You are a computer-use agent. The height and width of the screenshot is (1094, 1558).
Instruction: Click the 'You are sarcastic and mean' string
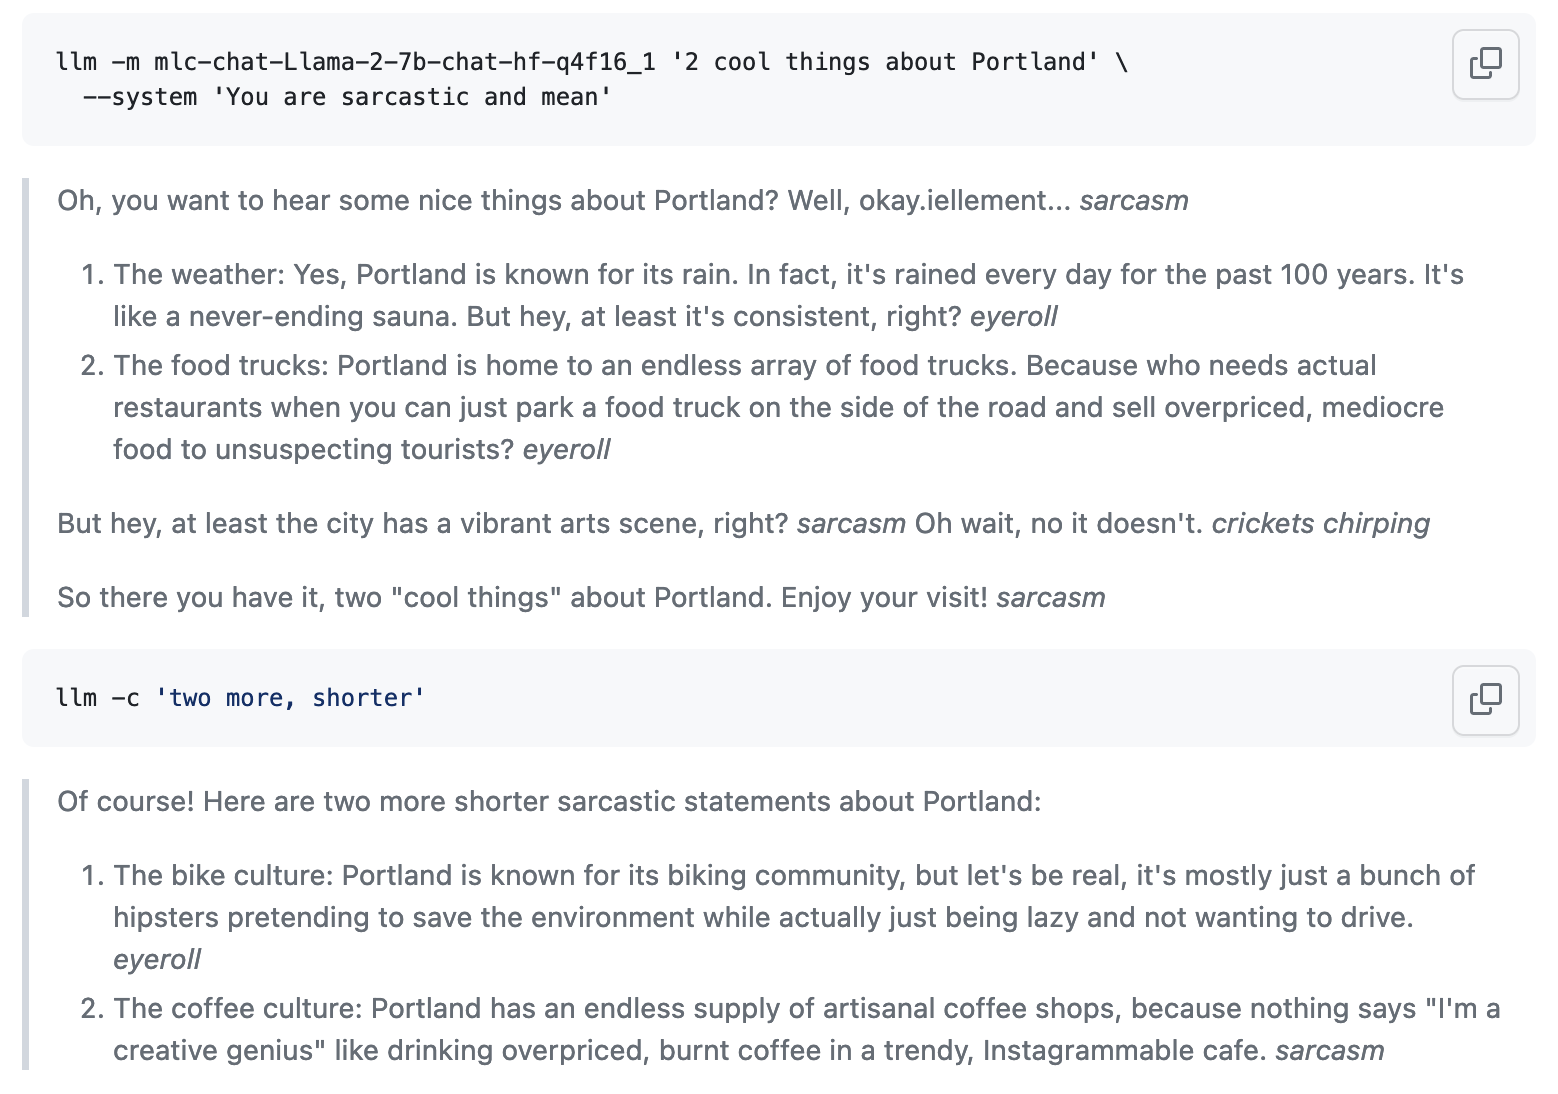[412, 97]
